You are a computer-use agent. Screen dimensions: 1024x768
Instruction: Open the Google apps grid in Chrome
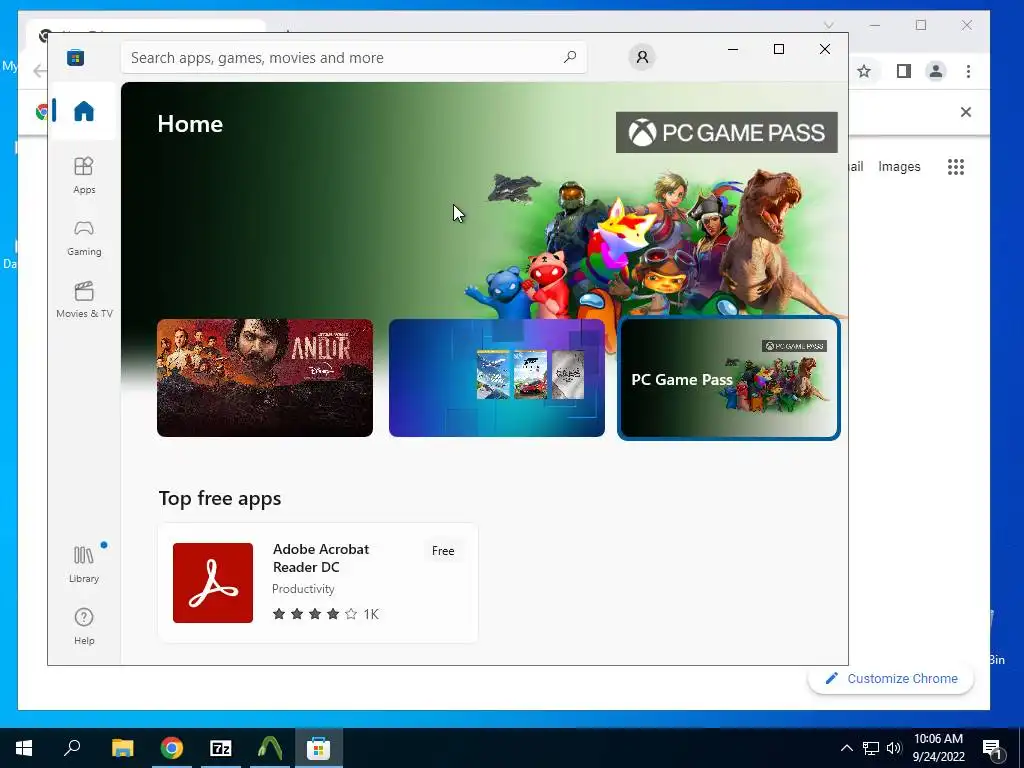click(956, 167)
